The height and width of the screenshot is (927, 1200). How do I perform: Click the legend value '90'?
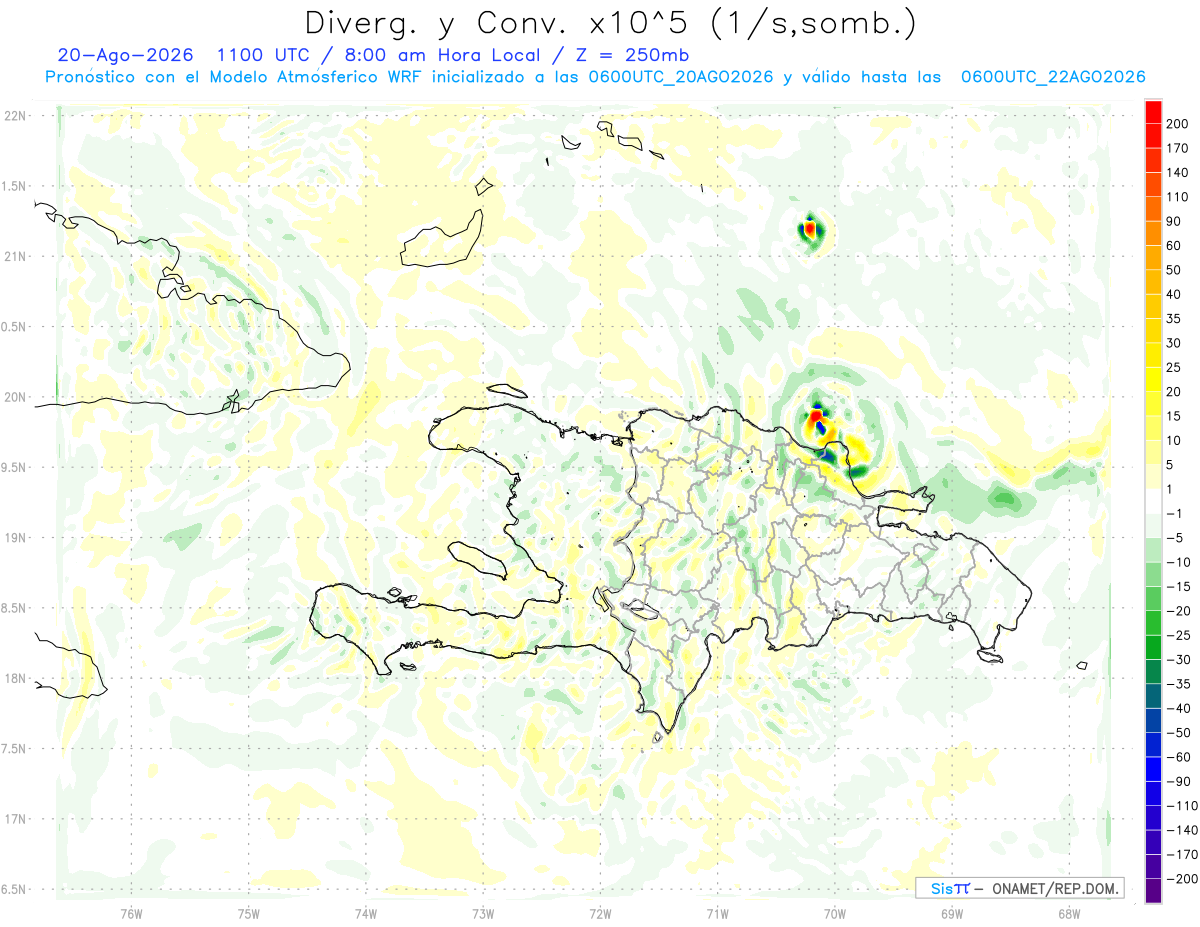pyautogui.click(x=1174, y=221)
